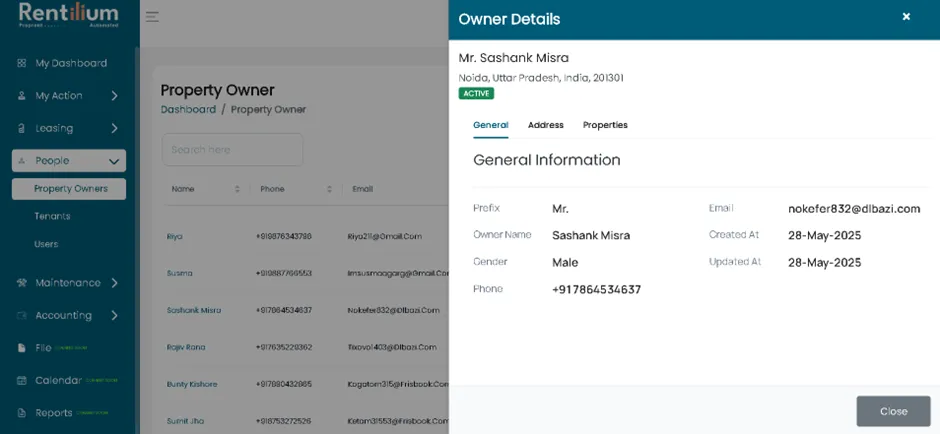Click the Owner Name value Sashank Misra
Viewport: 940px width, 434px height.
tap(591, 236)
